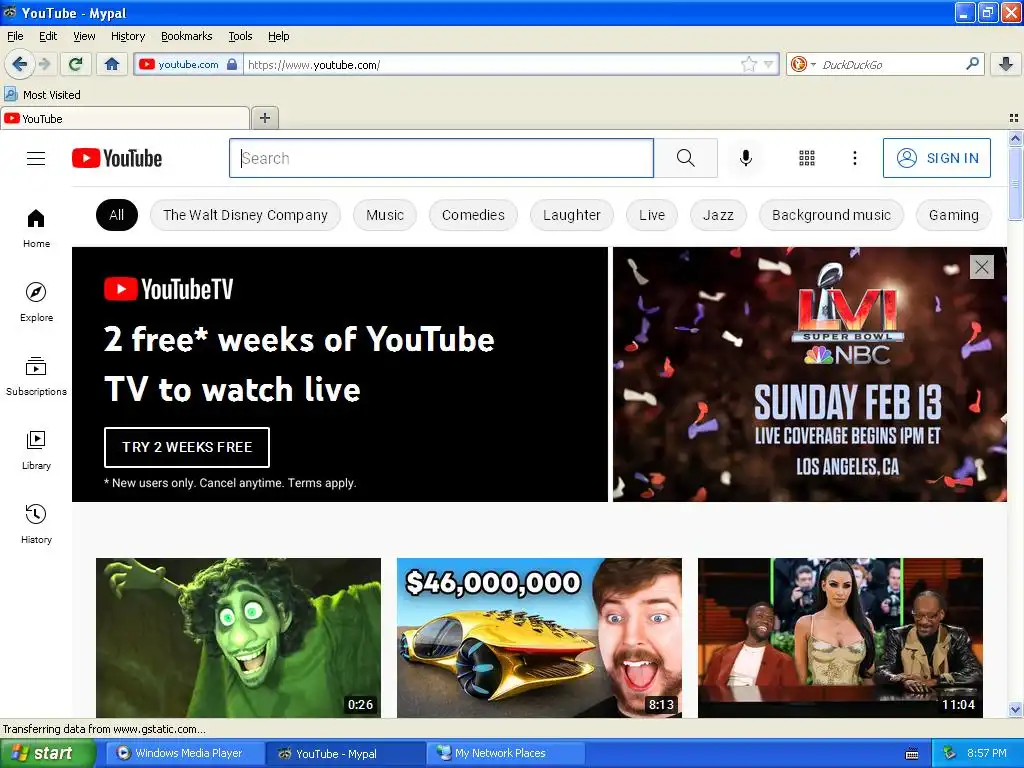
Task: Reload the current page
Action: tap(76, 64)
